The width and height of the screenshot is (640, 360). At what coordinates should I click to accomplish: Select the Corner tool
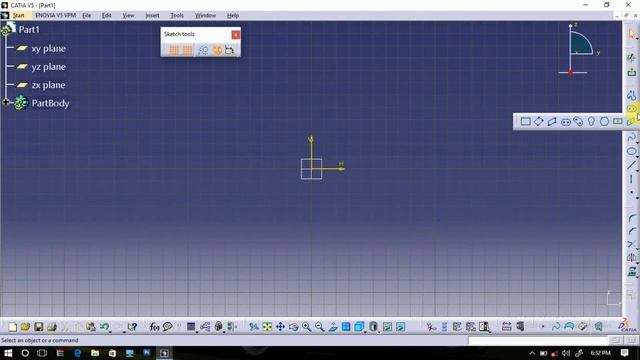632,218
